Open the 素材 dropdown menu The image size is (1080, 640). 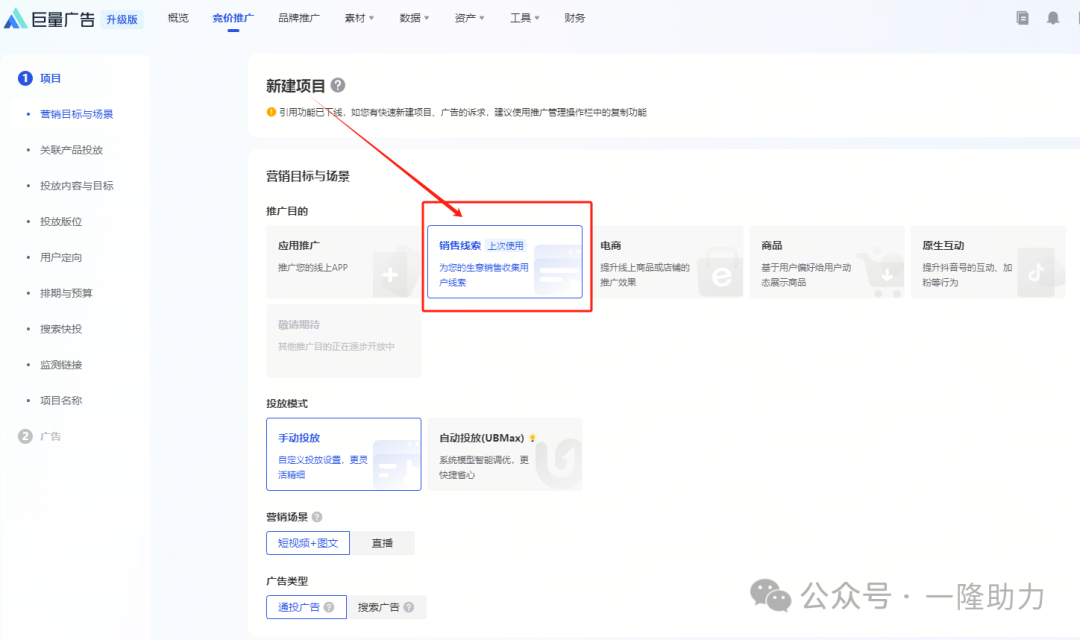pyautogui.click(x=358, y=17)
